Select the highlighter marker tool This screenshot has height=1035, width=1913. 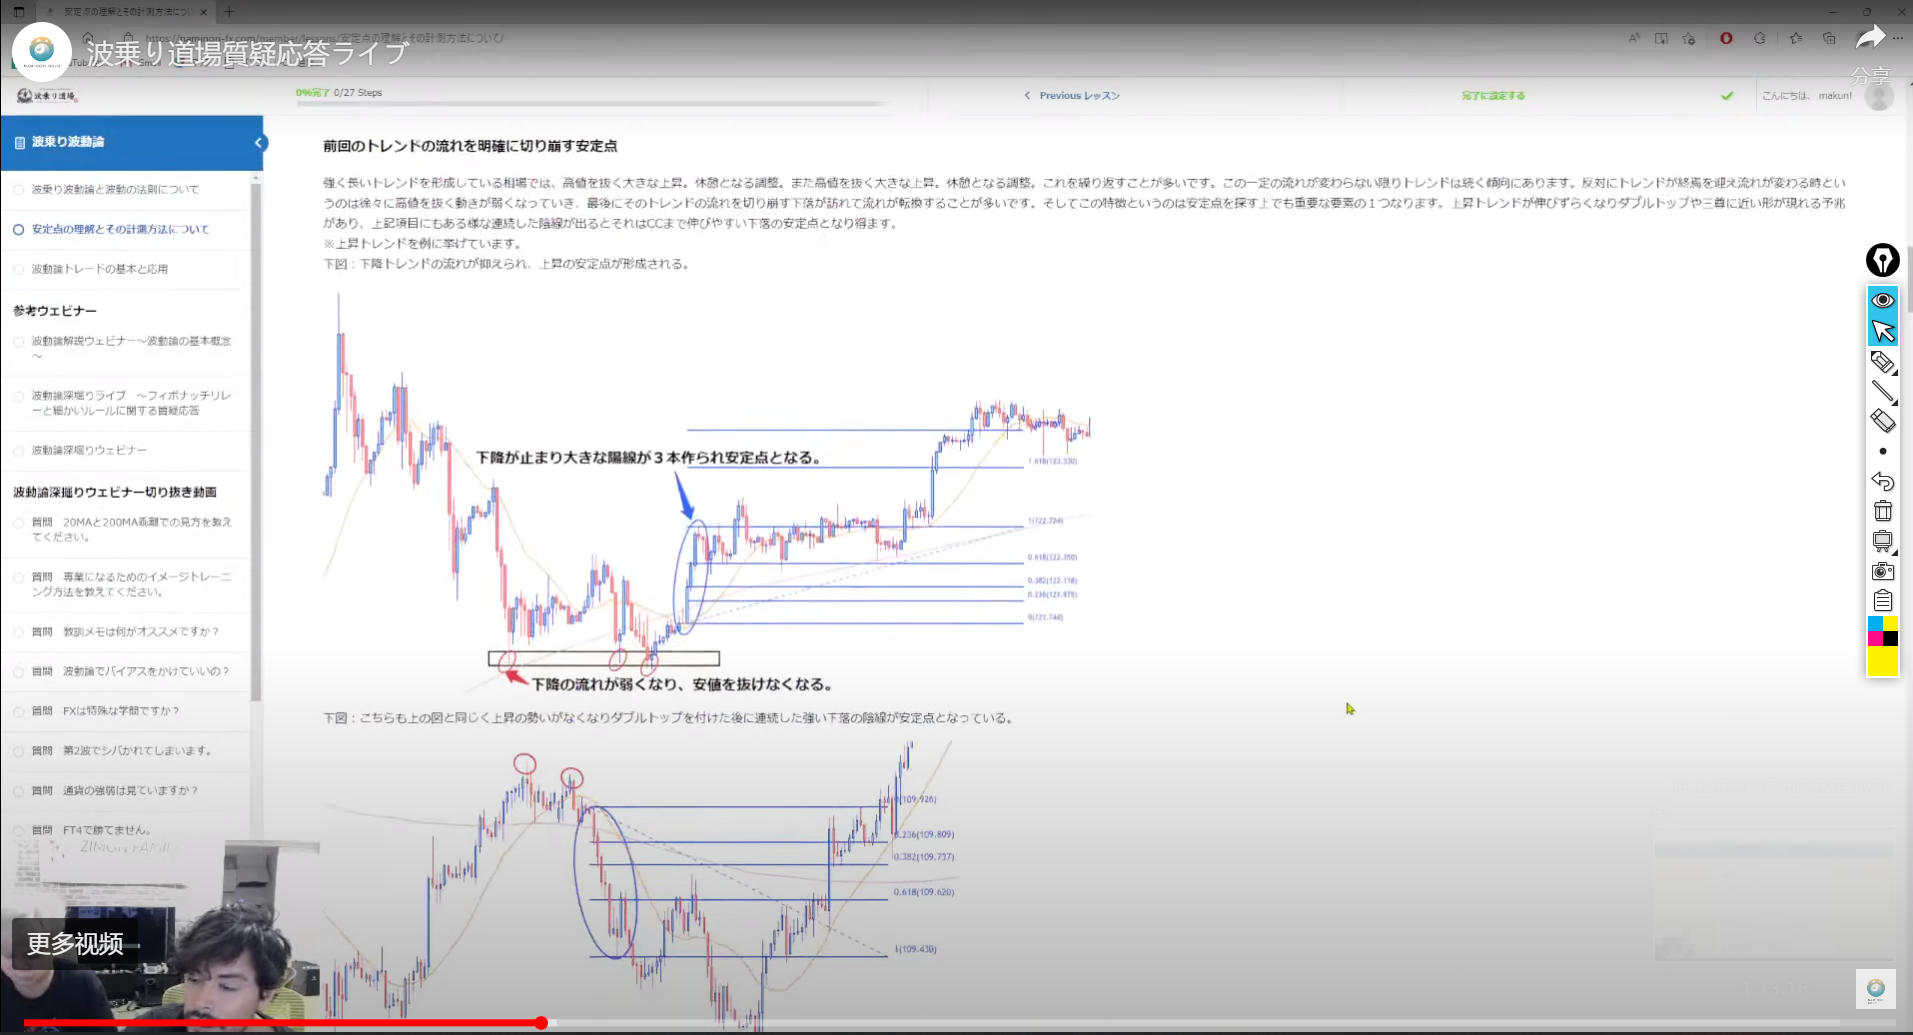tap(1883, 362)
